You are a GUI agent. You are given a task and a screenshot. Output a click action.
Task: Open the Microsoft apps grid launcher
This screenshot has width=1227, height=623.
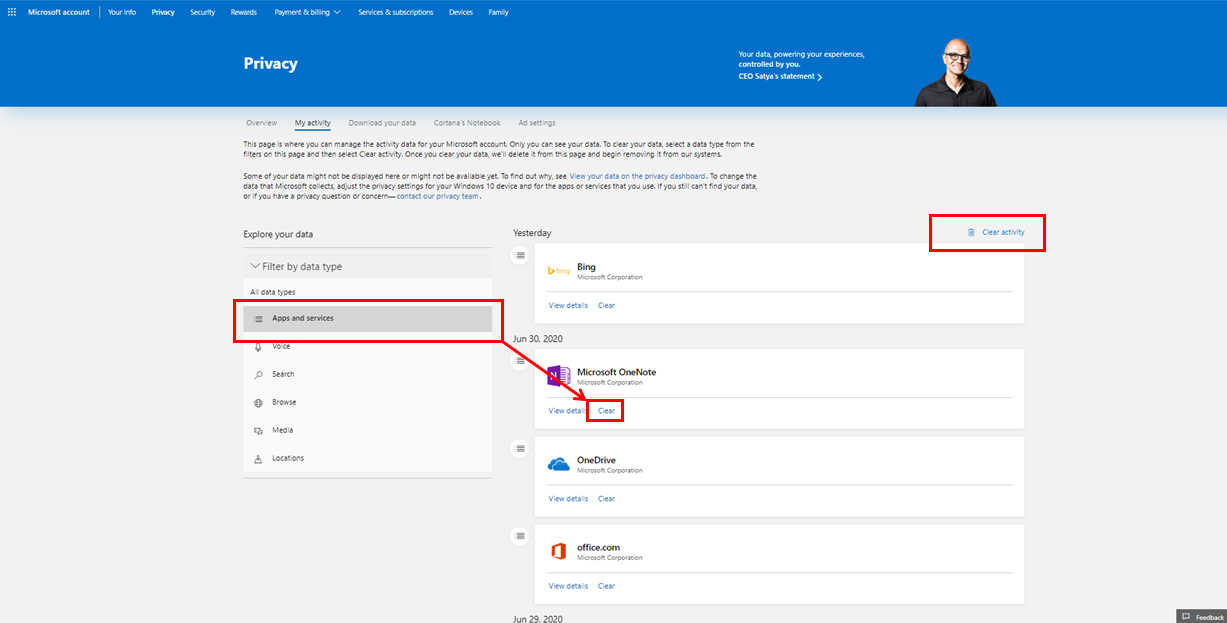[x=12, y=12]
